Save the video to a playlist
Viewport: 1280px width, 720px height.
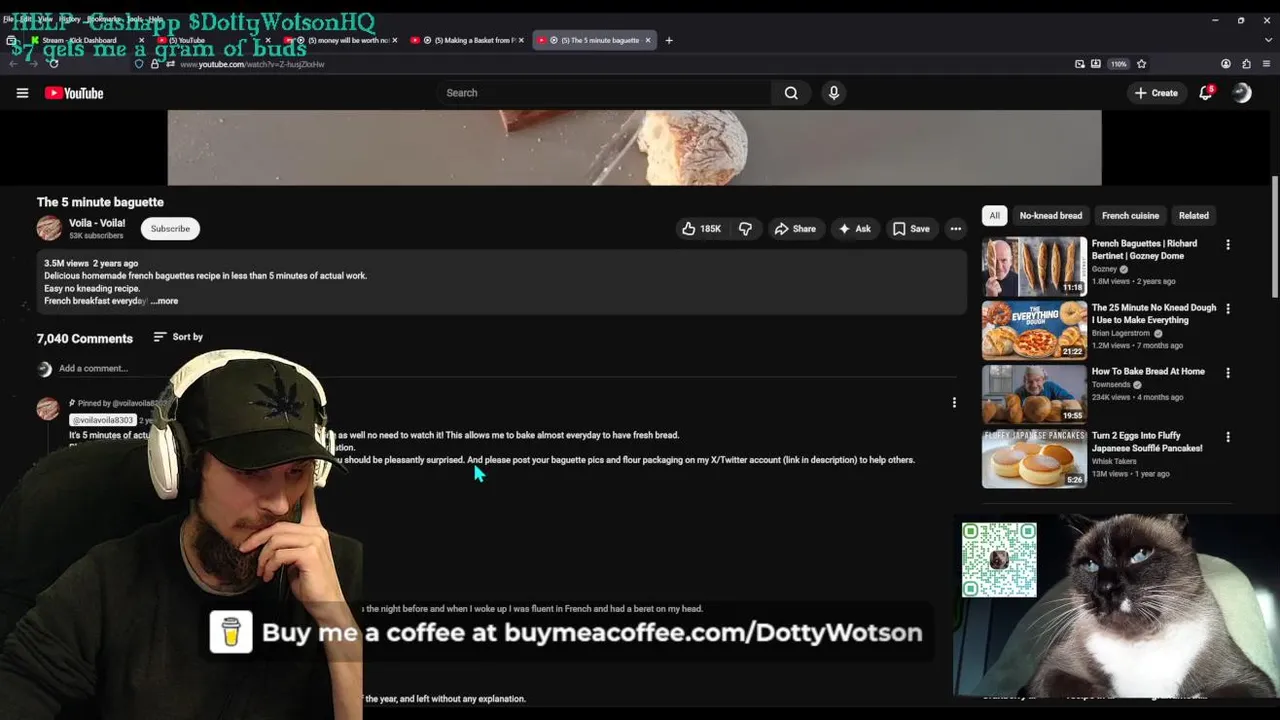(910, 229)
